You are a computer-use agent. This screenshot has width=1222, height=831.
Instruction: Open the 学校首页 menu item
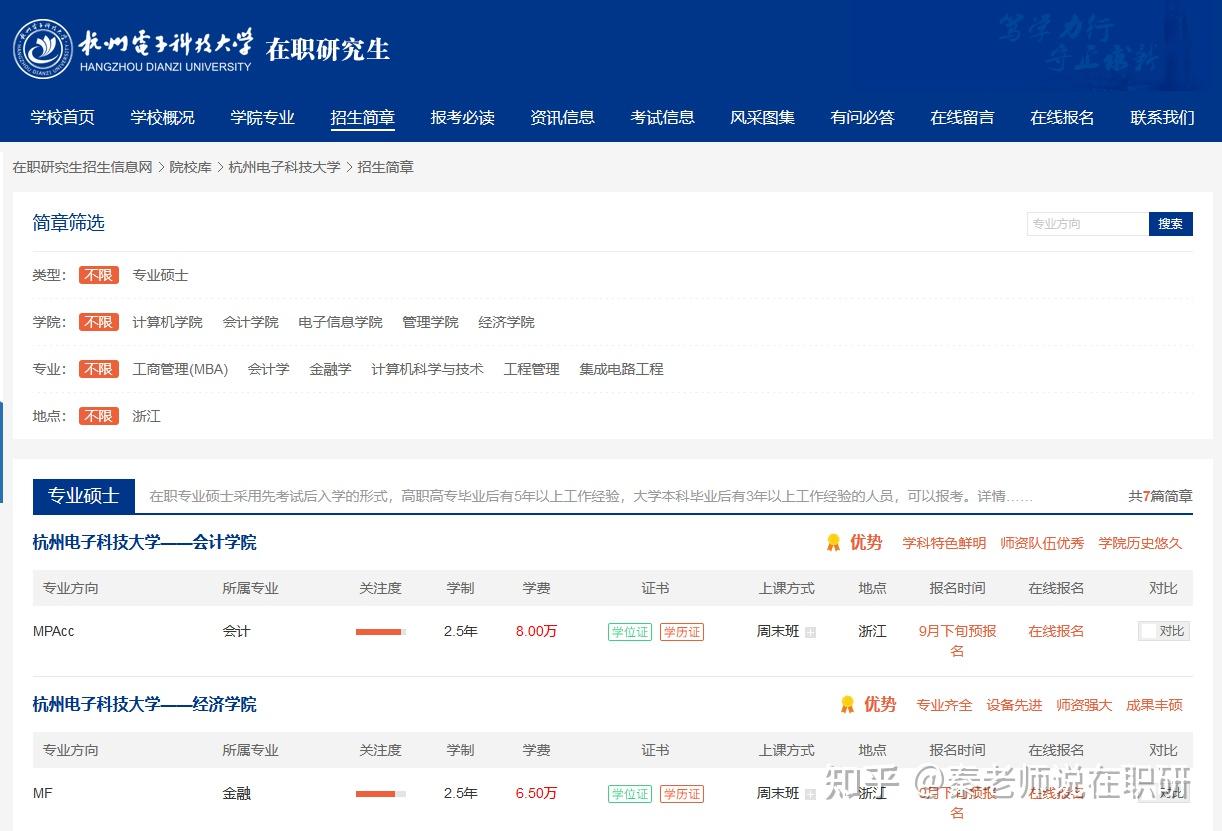coord(63,117)
